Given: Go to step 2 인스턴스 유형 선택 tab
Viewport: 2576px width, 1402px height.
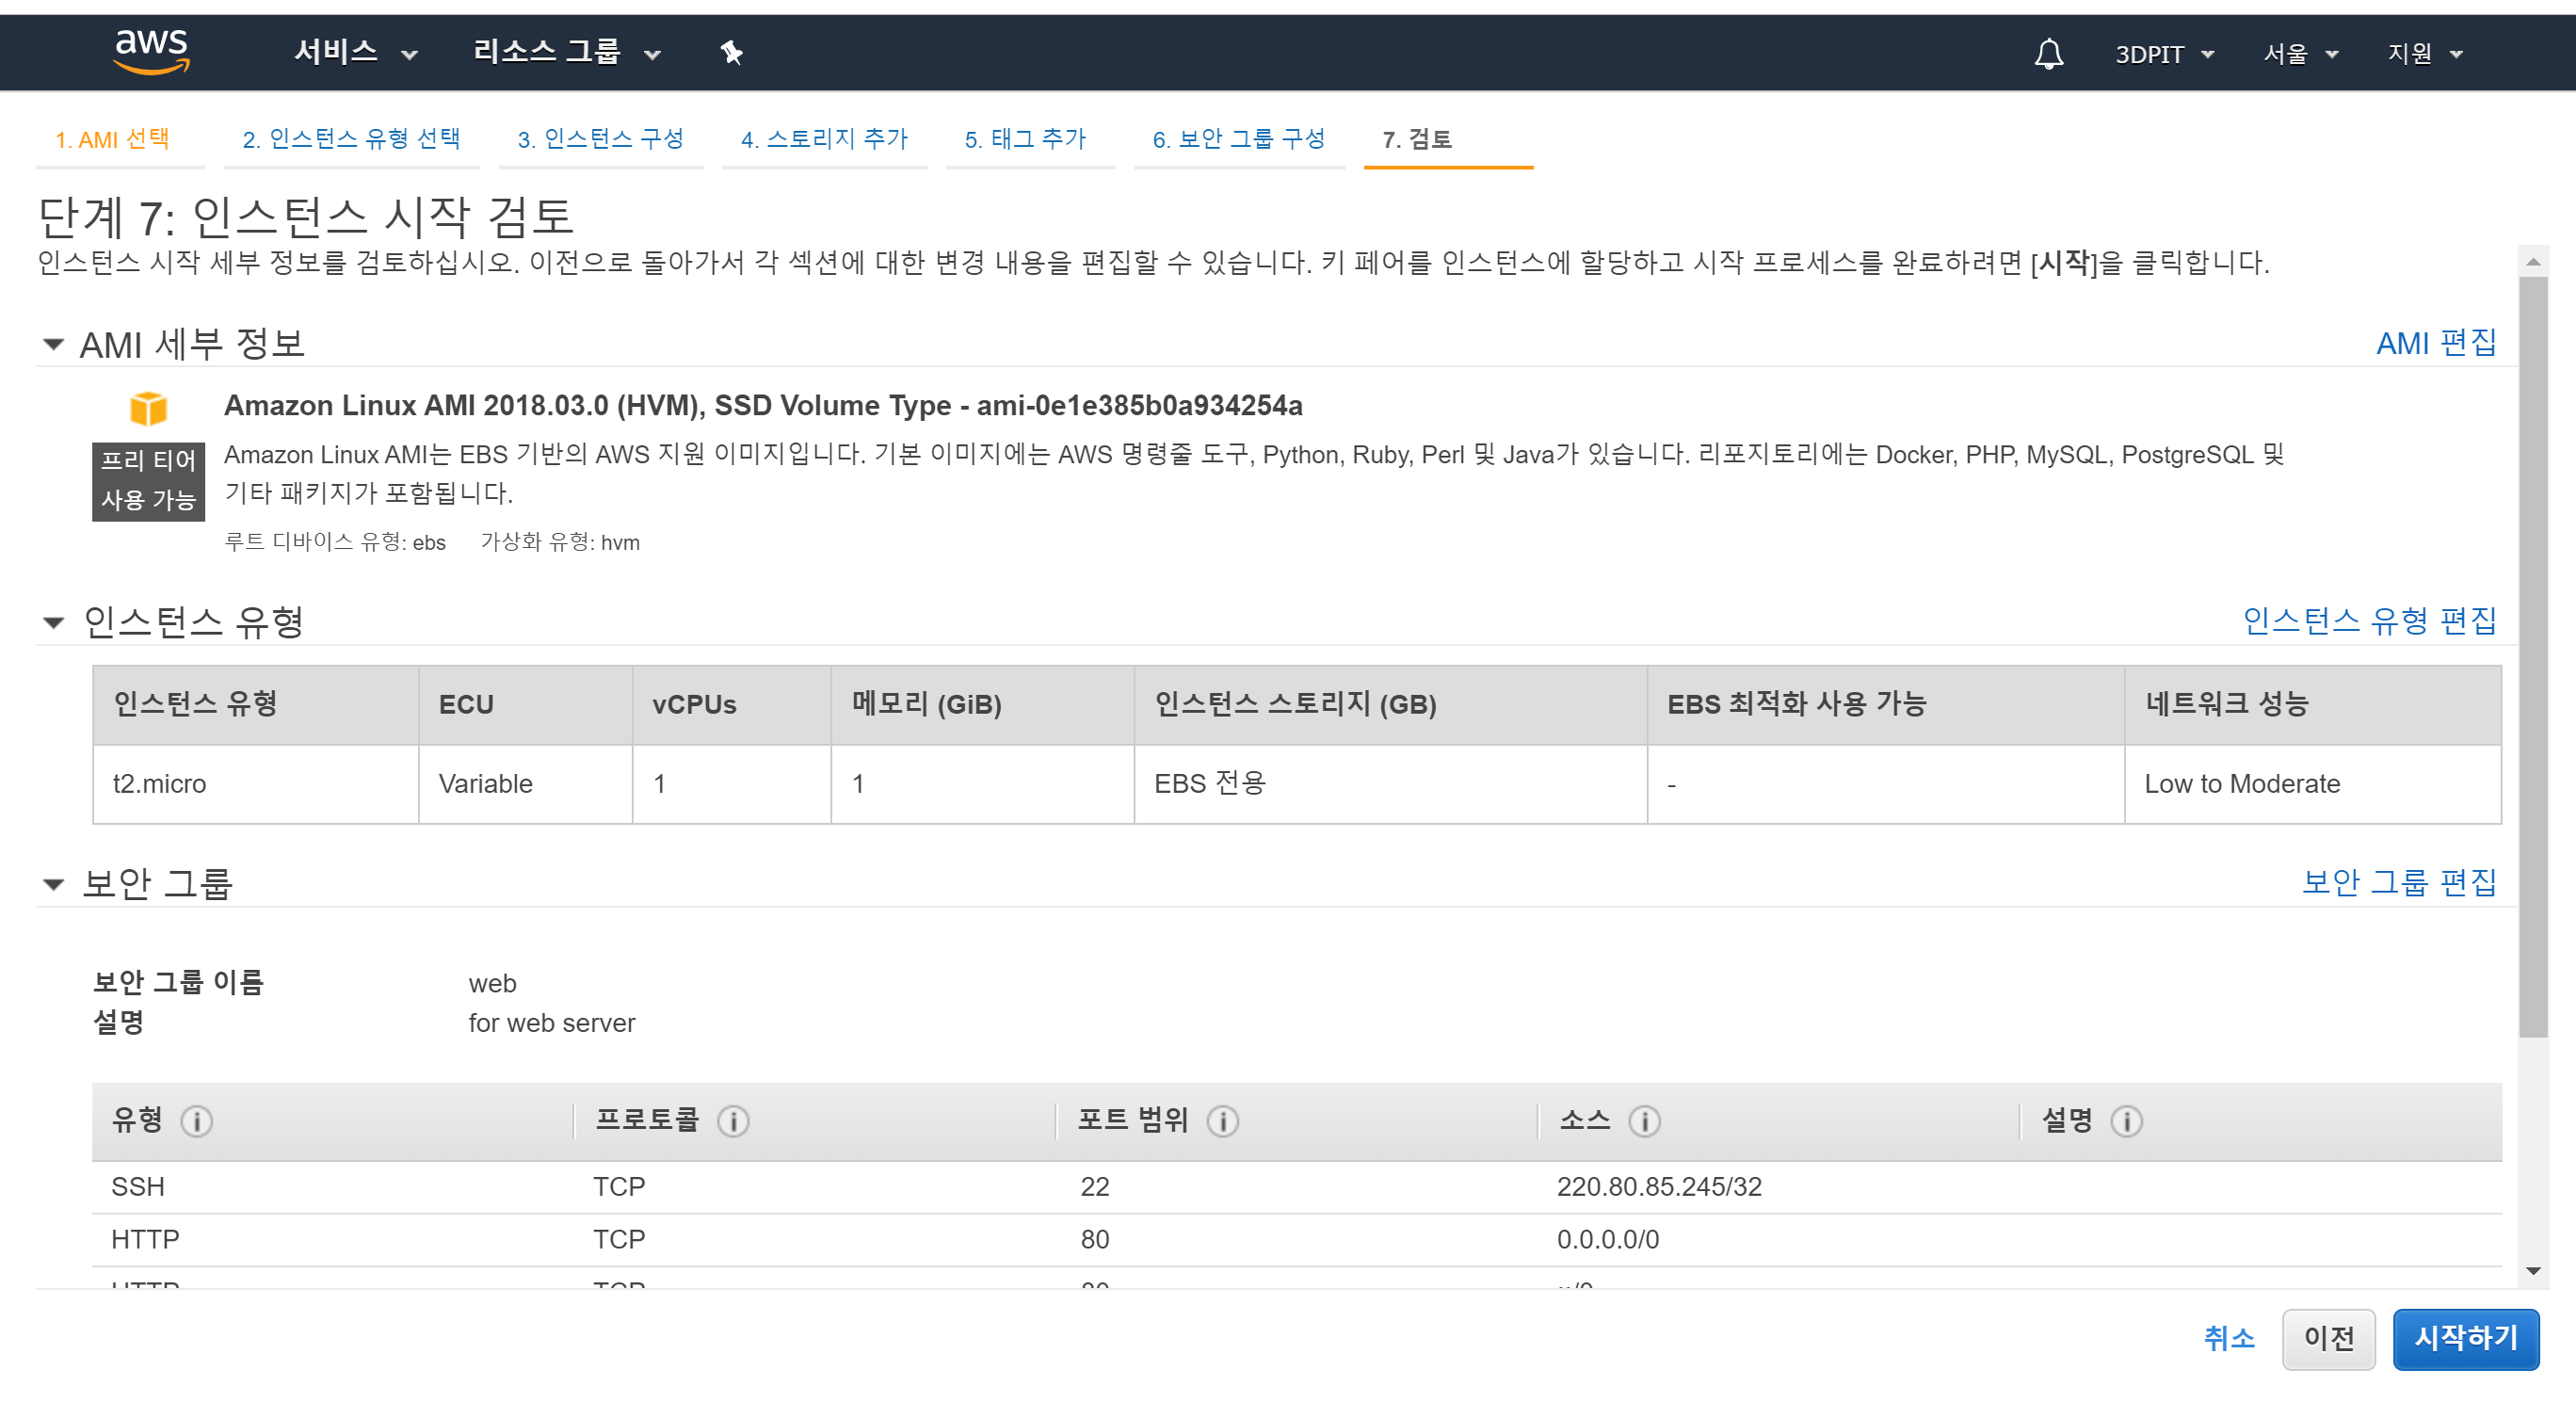Looking at the screenshot, I should 350,139.
